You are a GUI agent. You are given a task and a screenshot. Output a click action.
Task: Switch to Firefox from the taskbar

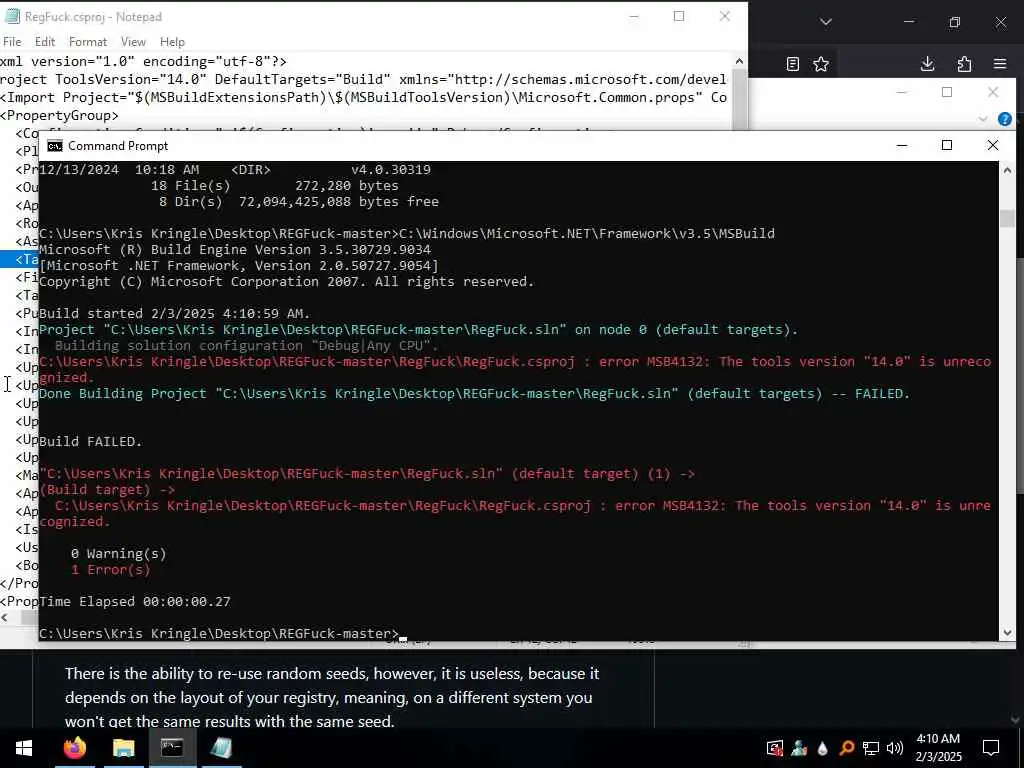[x=74, y=748]
